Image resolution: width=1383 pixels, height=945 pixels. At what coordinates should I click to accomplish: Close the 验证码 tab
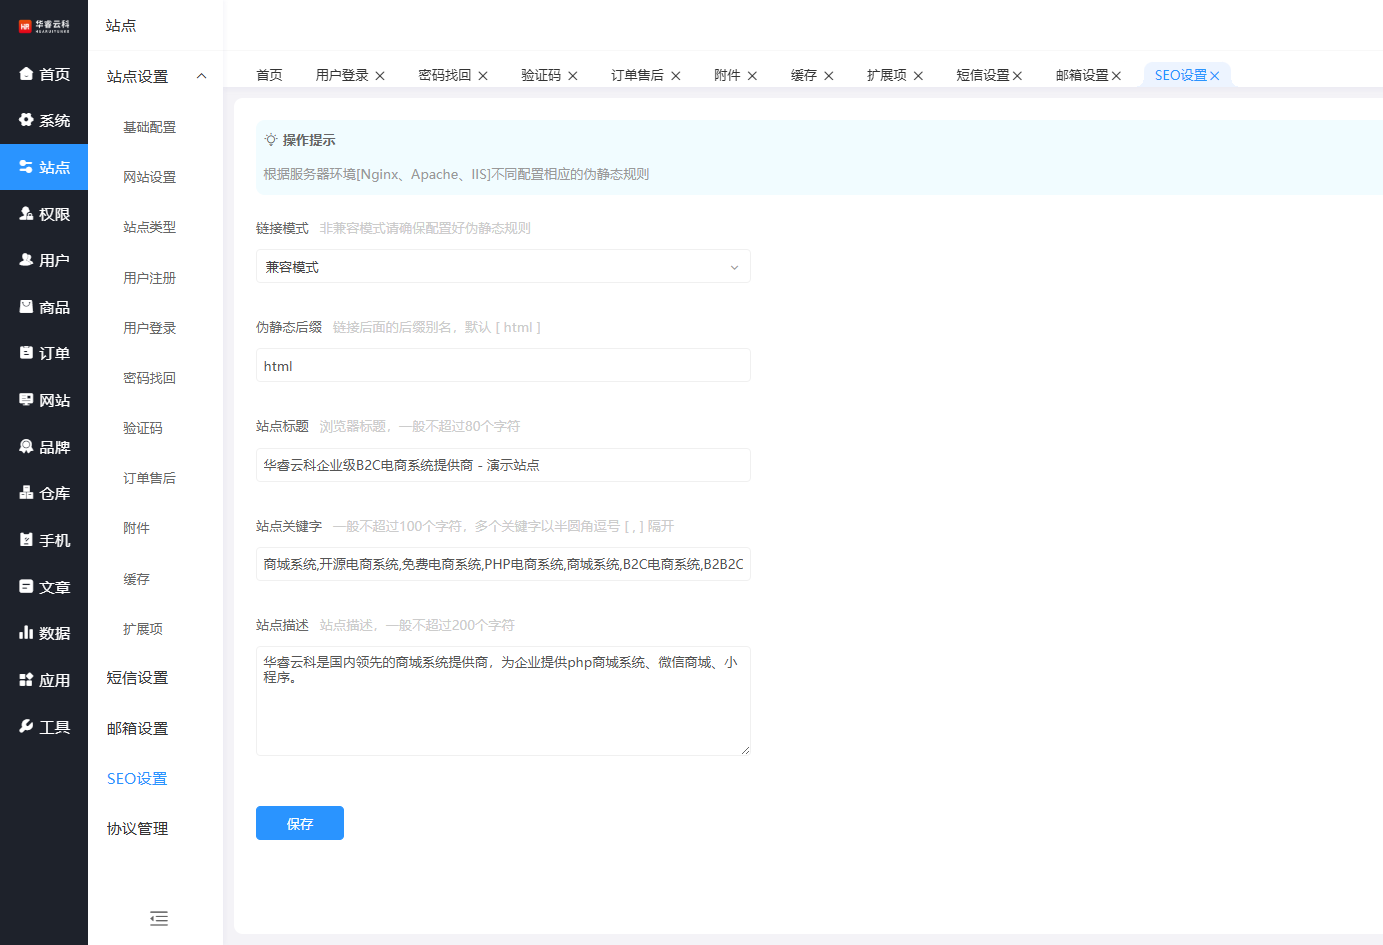coord(573,76)
